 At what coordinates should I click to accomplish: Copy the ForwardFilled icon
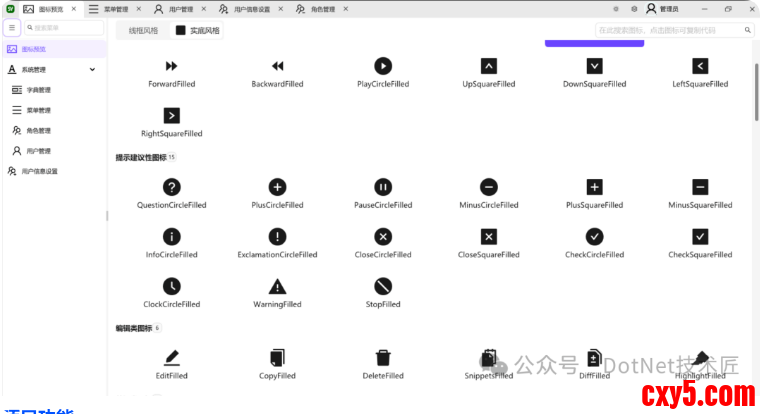click(x=172, y=66)
